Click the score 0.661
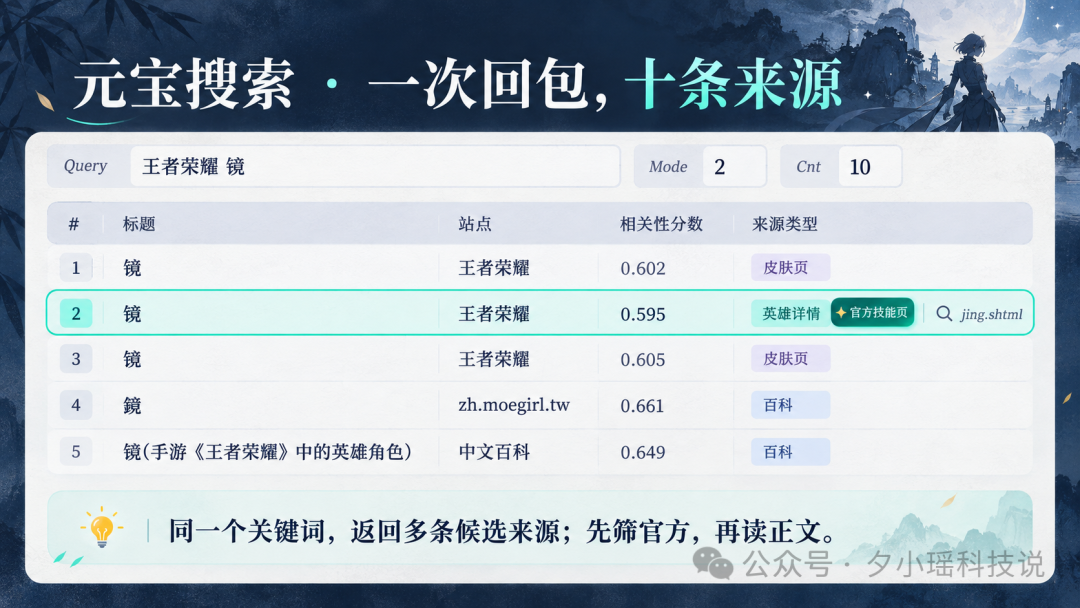Image resolution: width=1080 pixels, height=608 pixels. coord(642,406)
